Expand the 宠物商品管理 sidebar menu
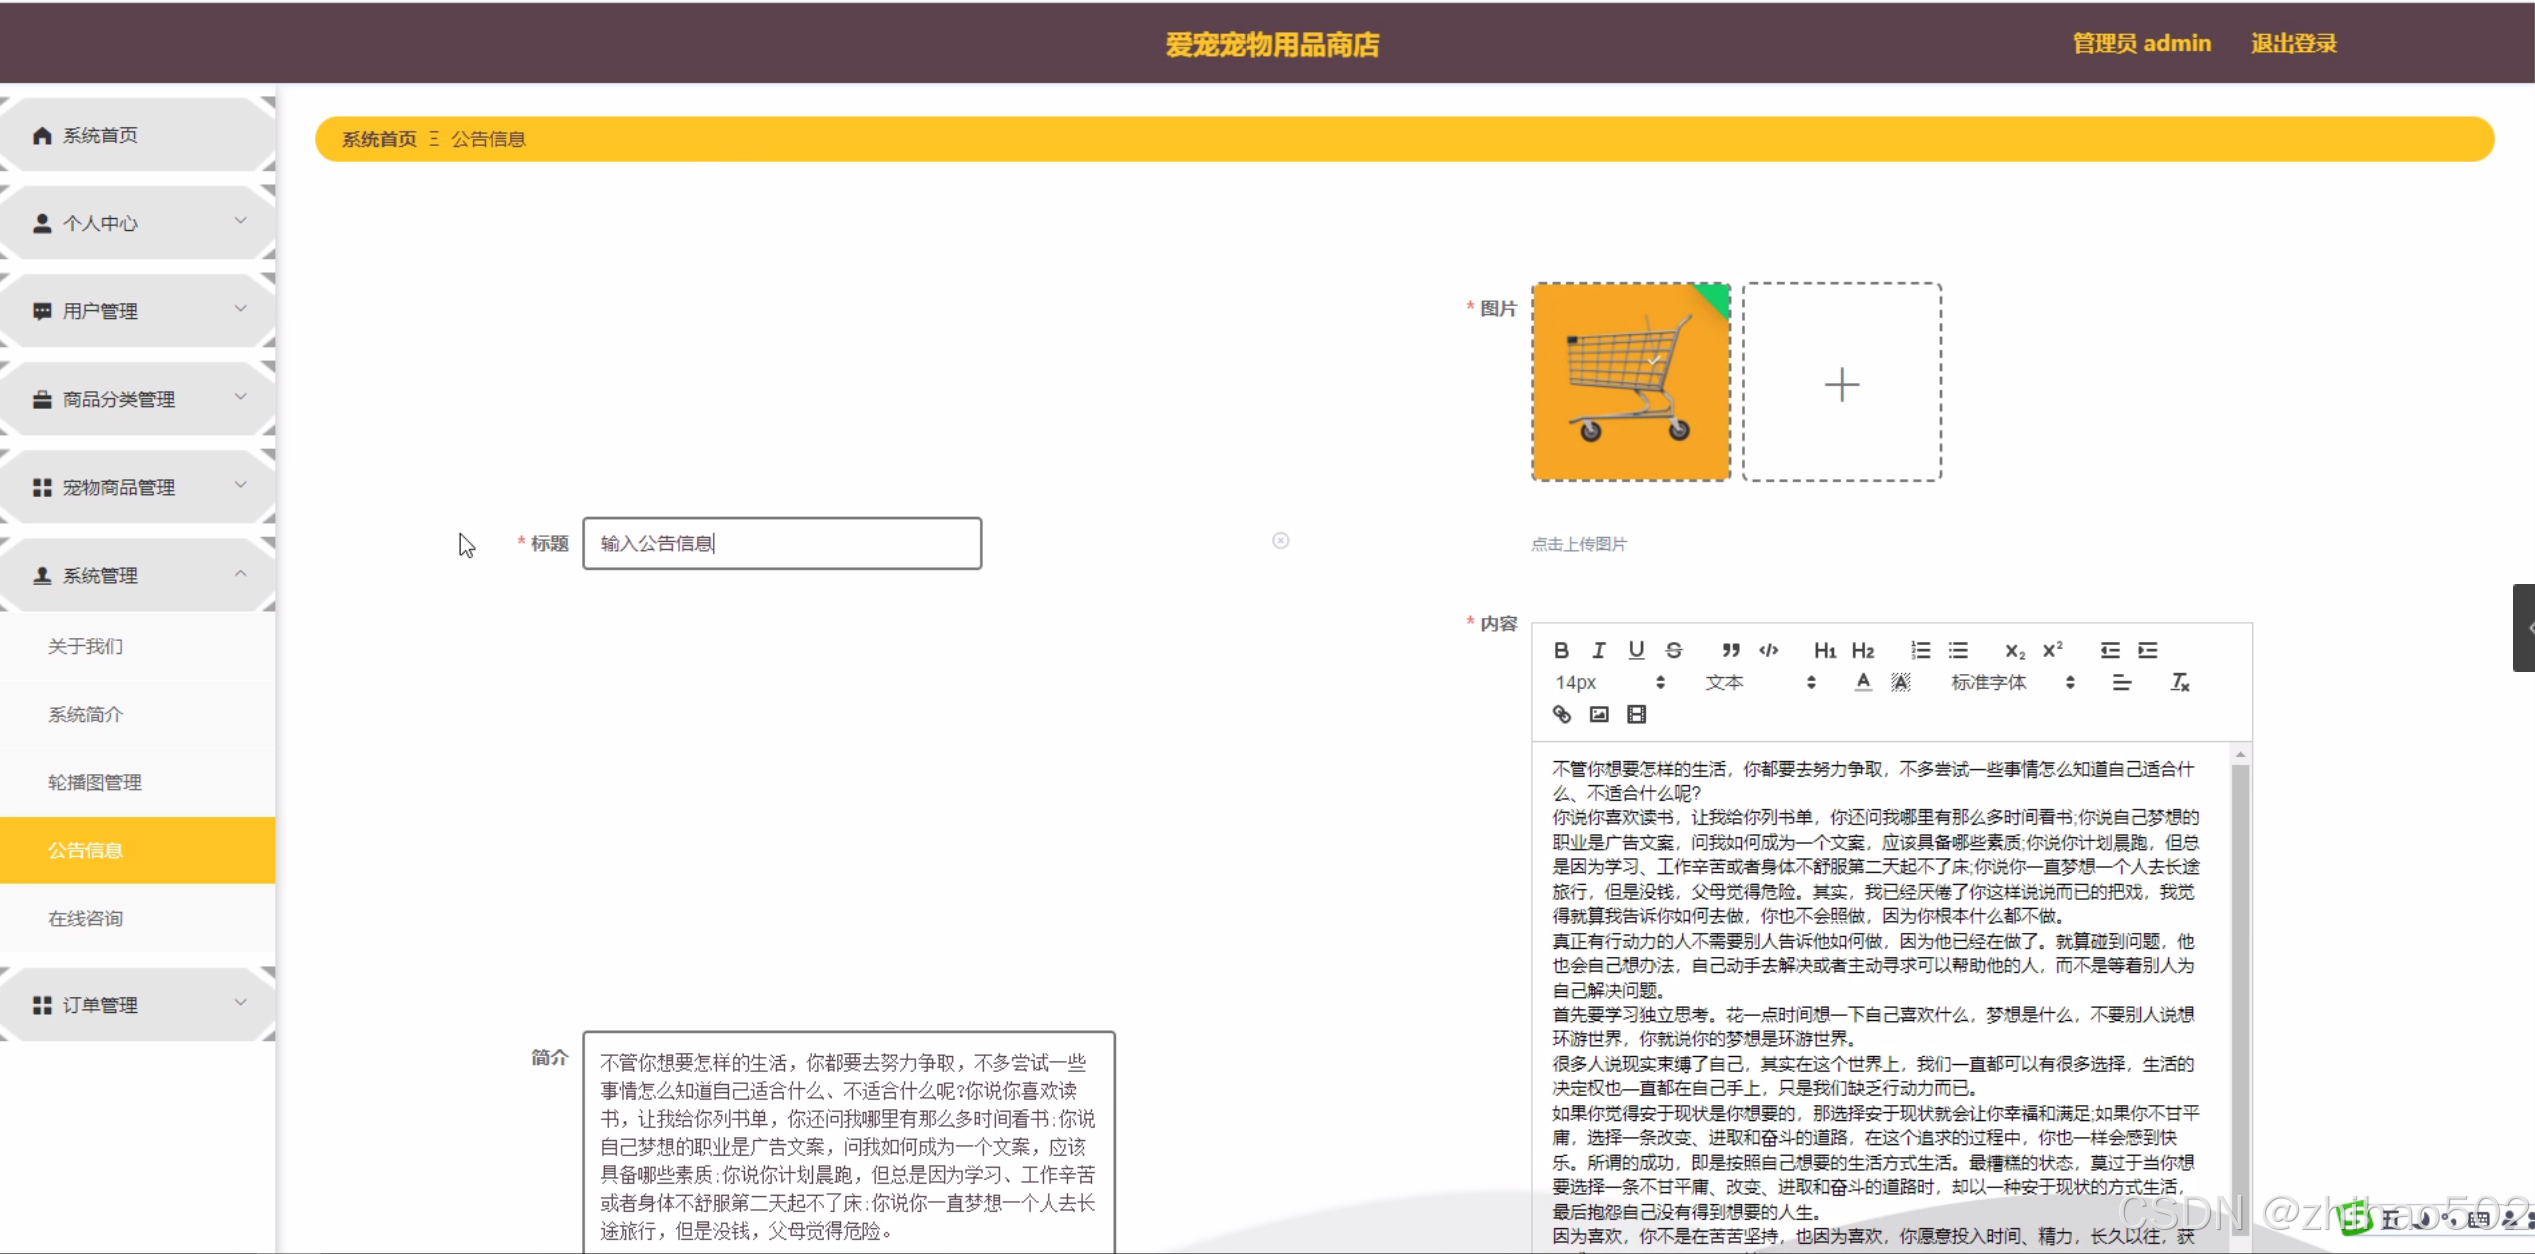Image resolution: width=2535 pixels, height=1254 pixels. 138,487
